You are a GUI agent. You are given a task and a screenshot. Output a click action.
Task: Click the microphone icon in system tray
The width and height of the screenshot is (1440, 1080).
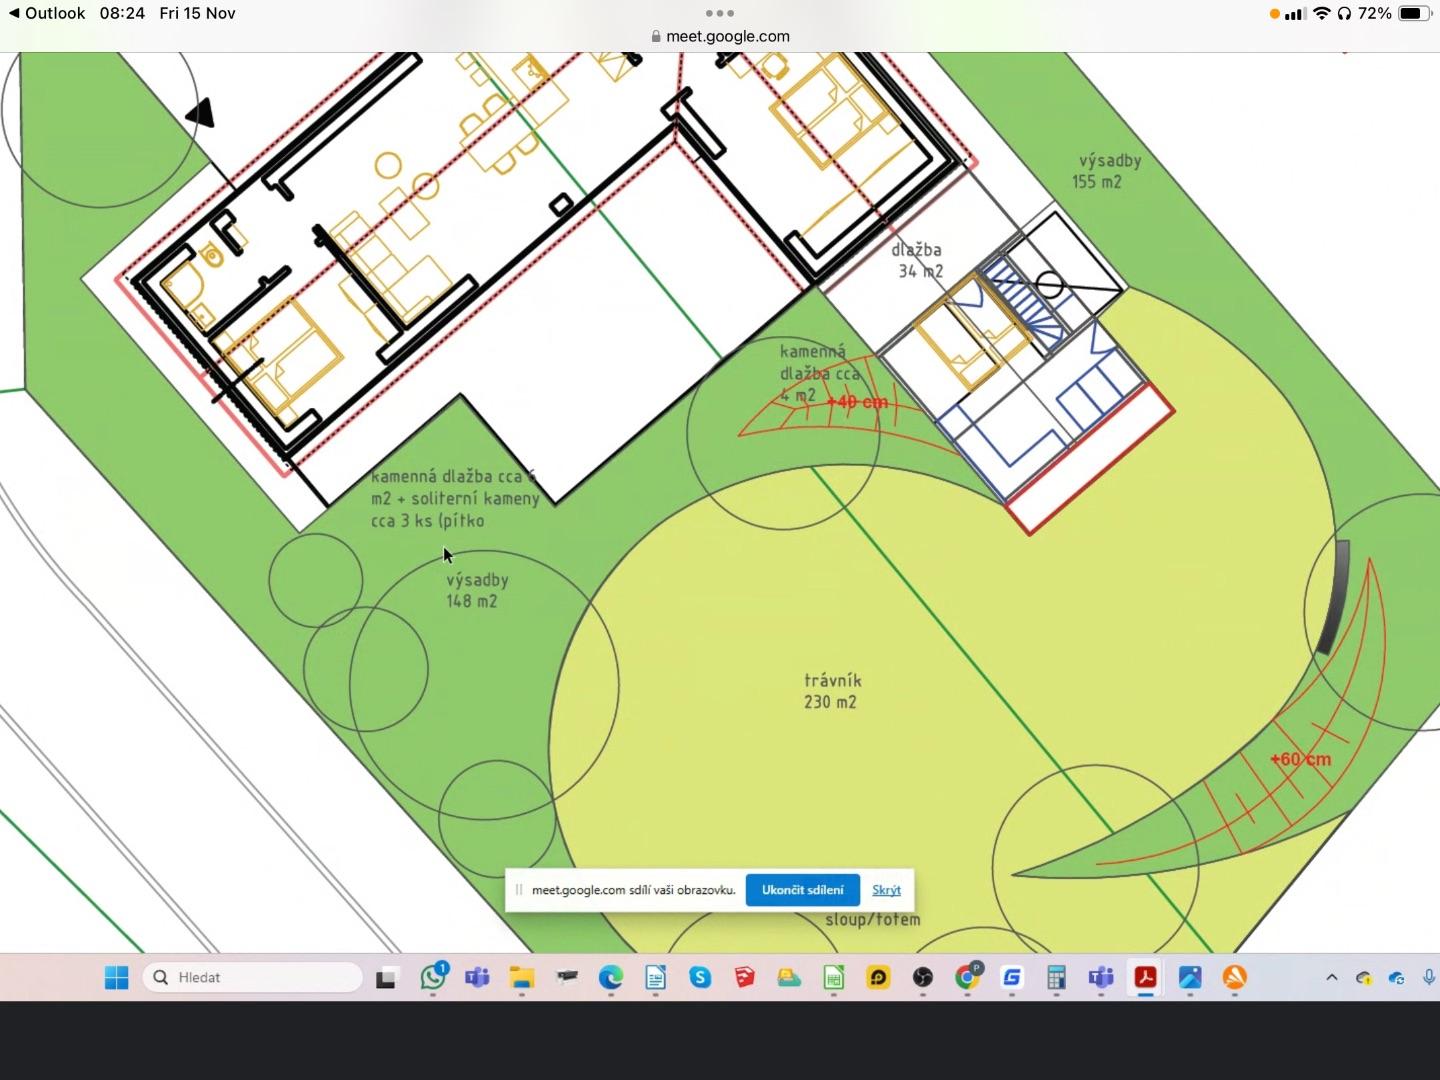point(1429,977)
